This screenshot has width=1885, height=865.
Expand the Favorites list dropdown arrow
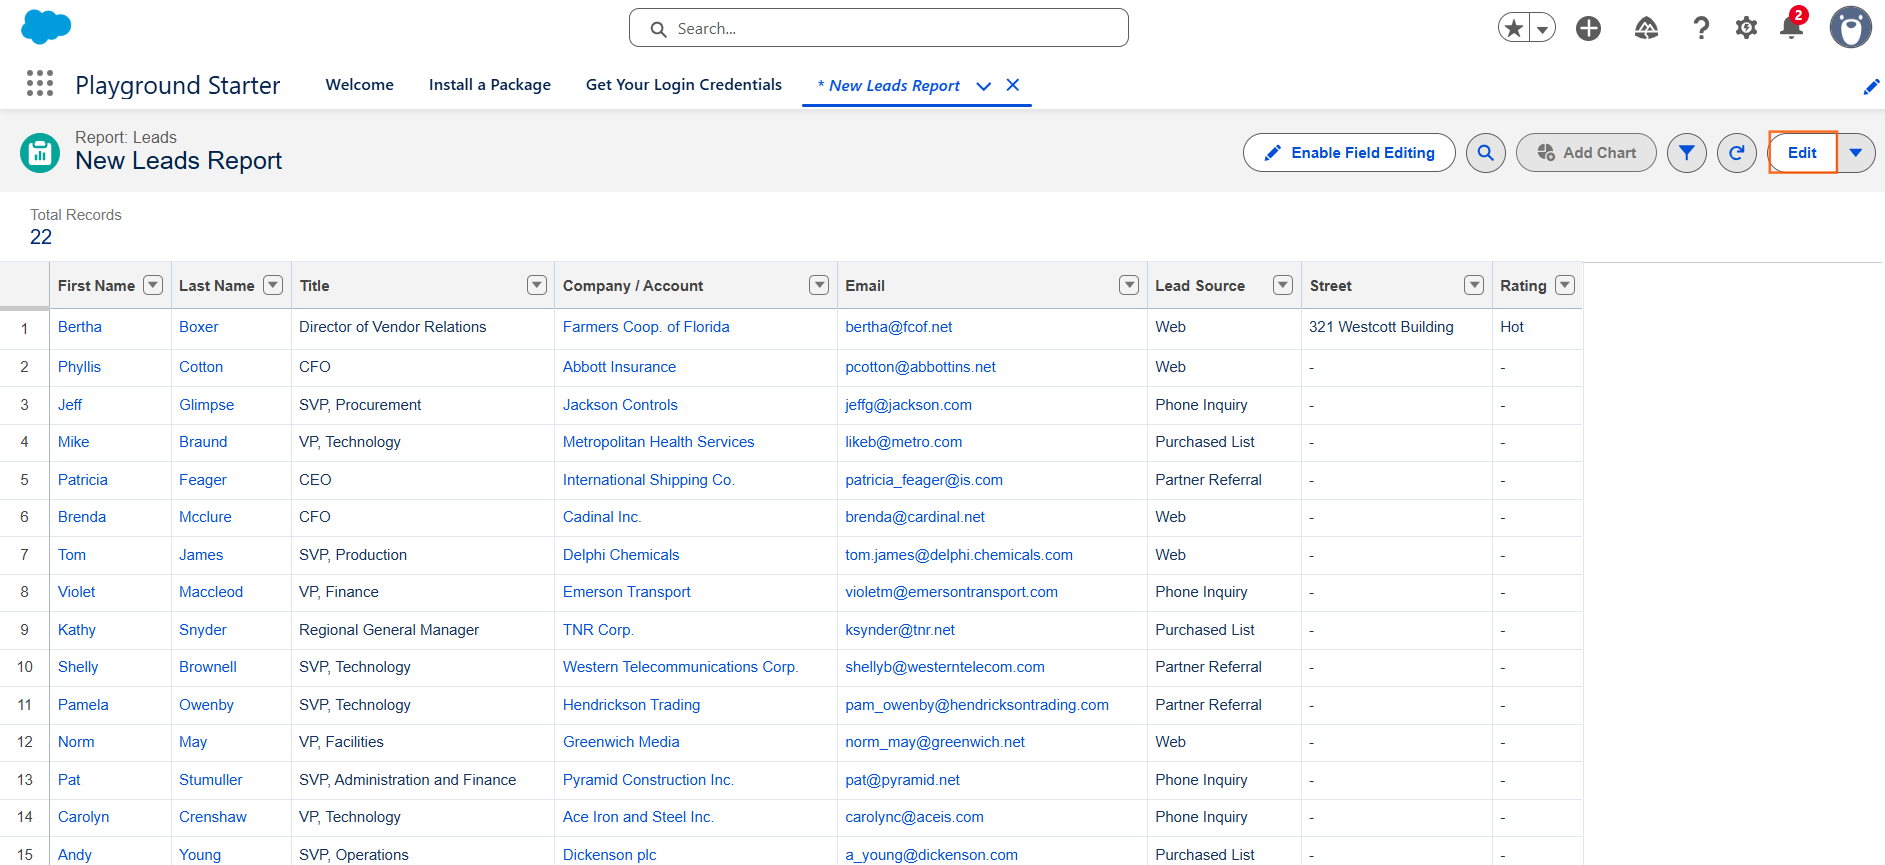point(1543,29)
